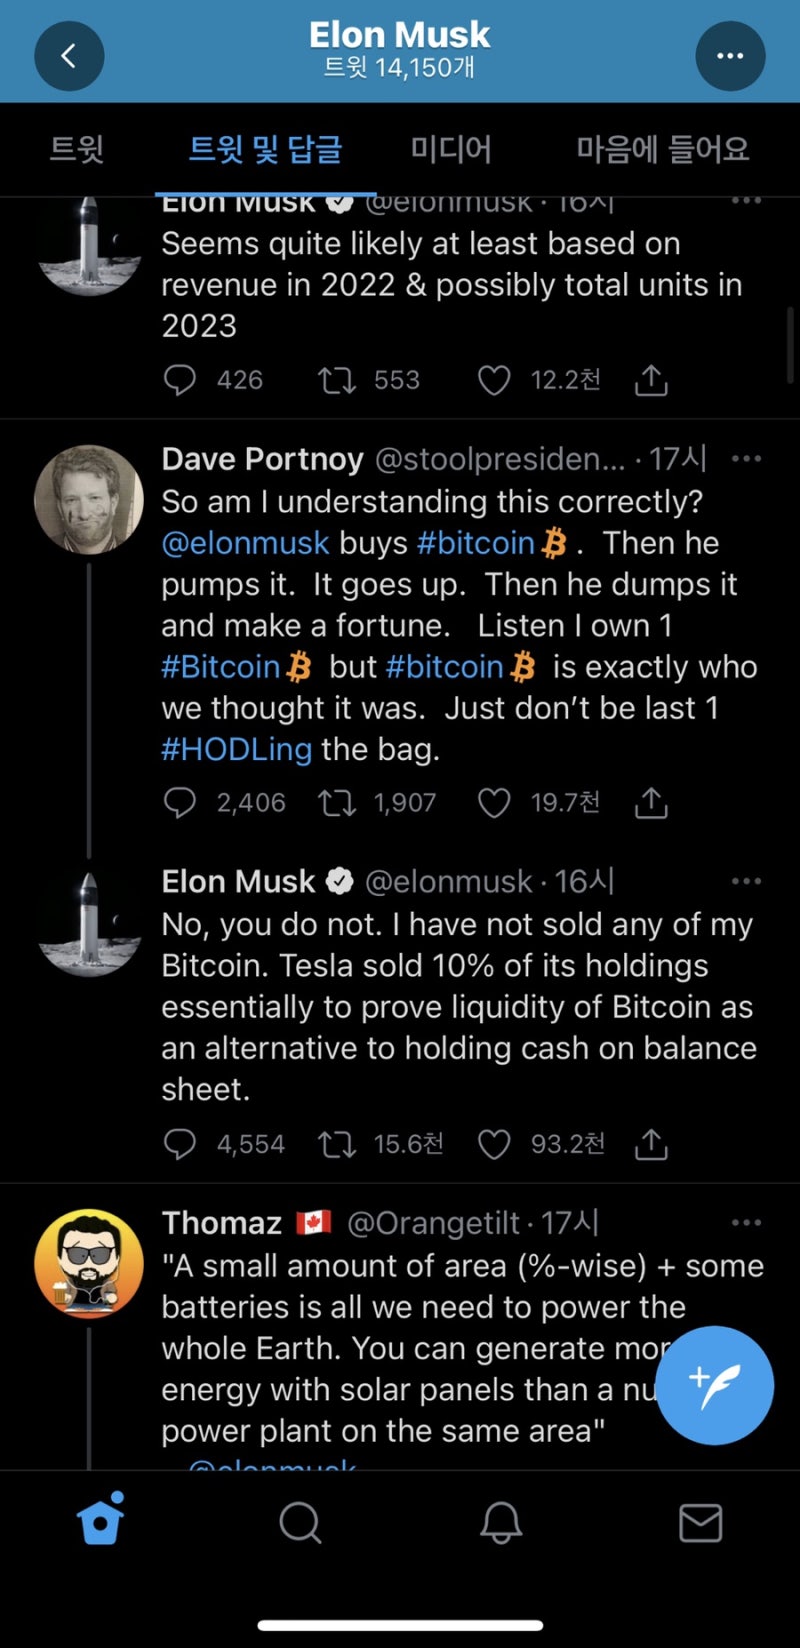Screen dimensions: 800x1648
Task: Switch to the 트윗 tab
Action: click(77, 150)
